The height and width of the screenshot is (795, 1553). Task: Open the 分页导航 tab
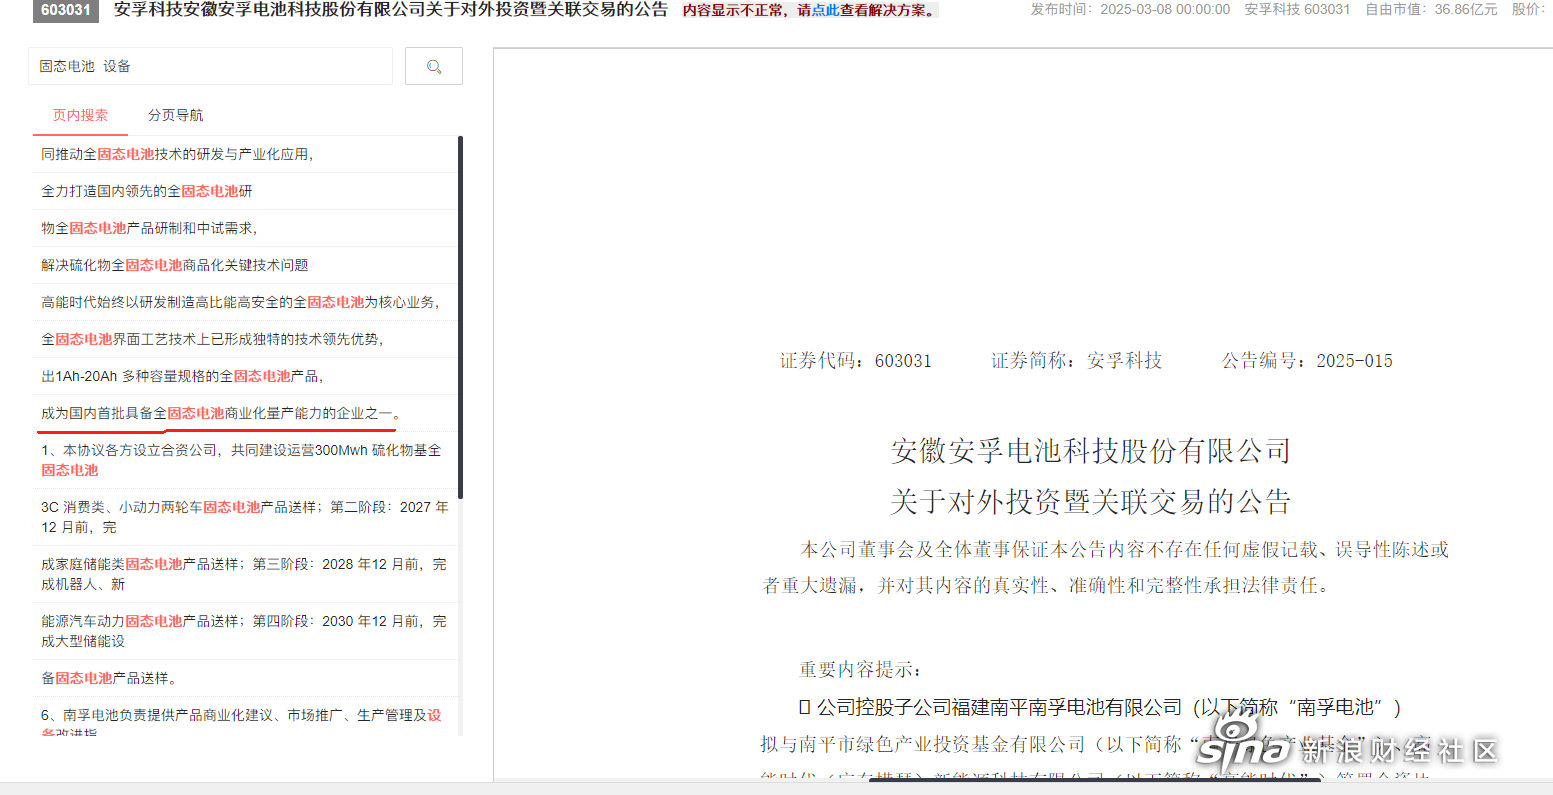[x=176, y=115]
